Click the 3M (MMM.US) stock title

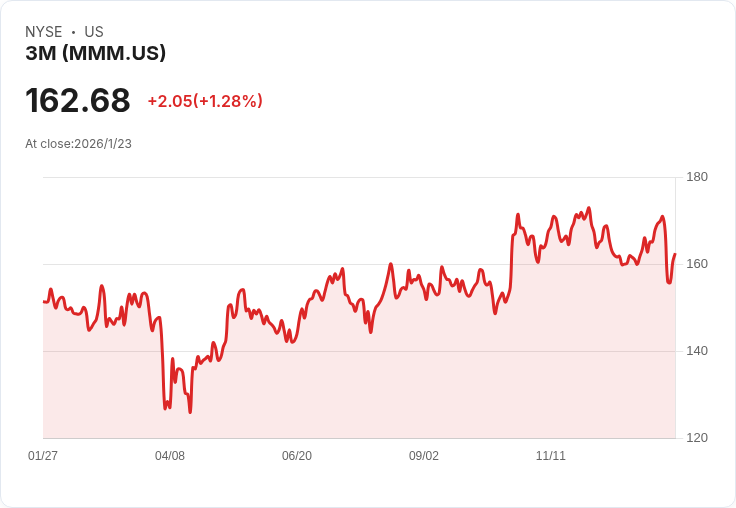click(95, 53)
